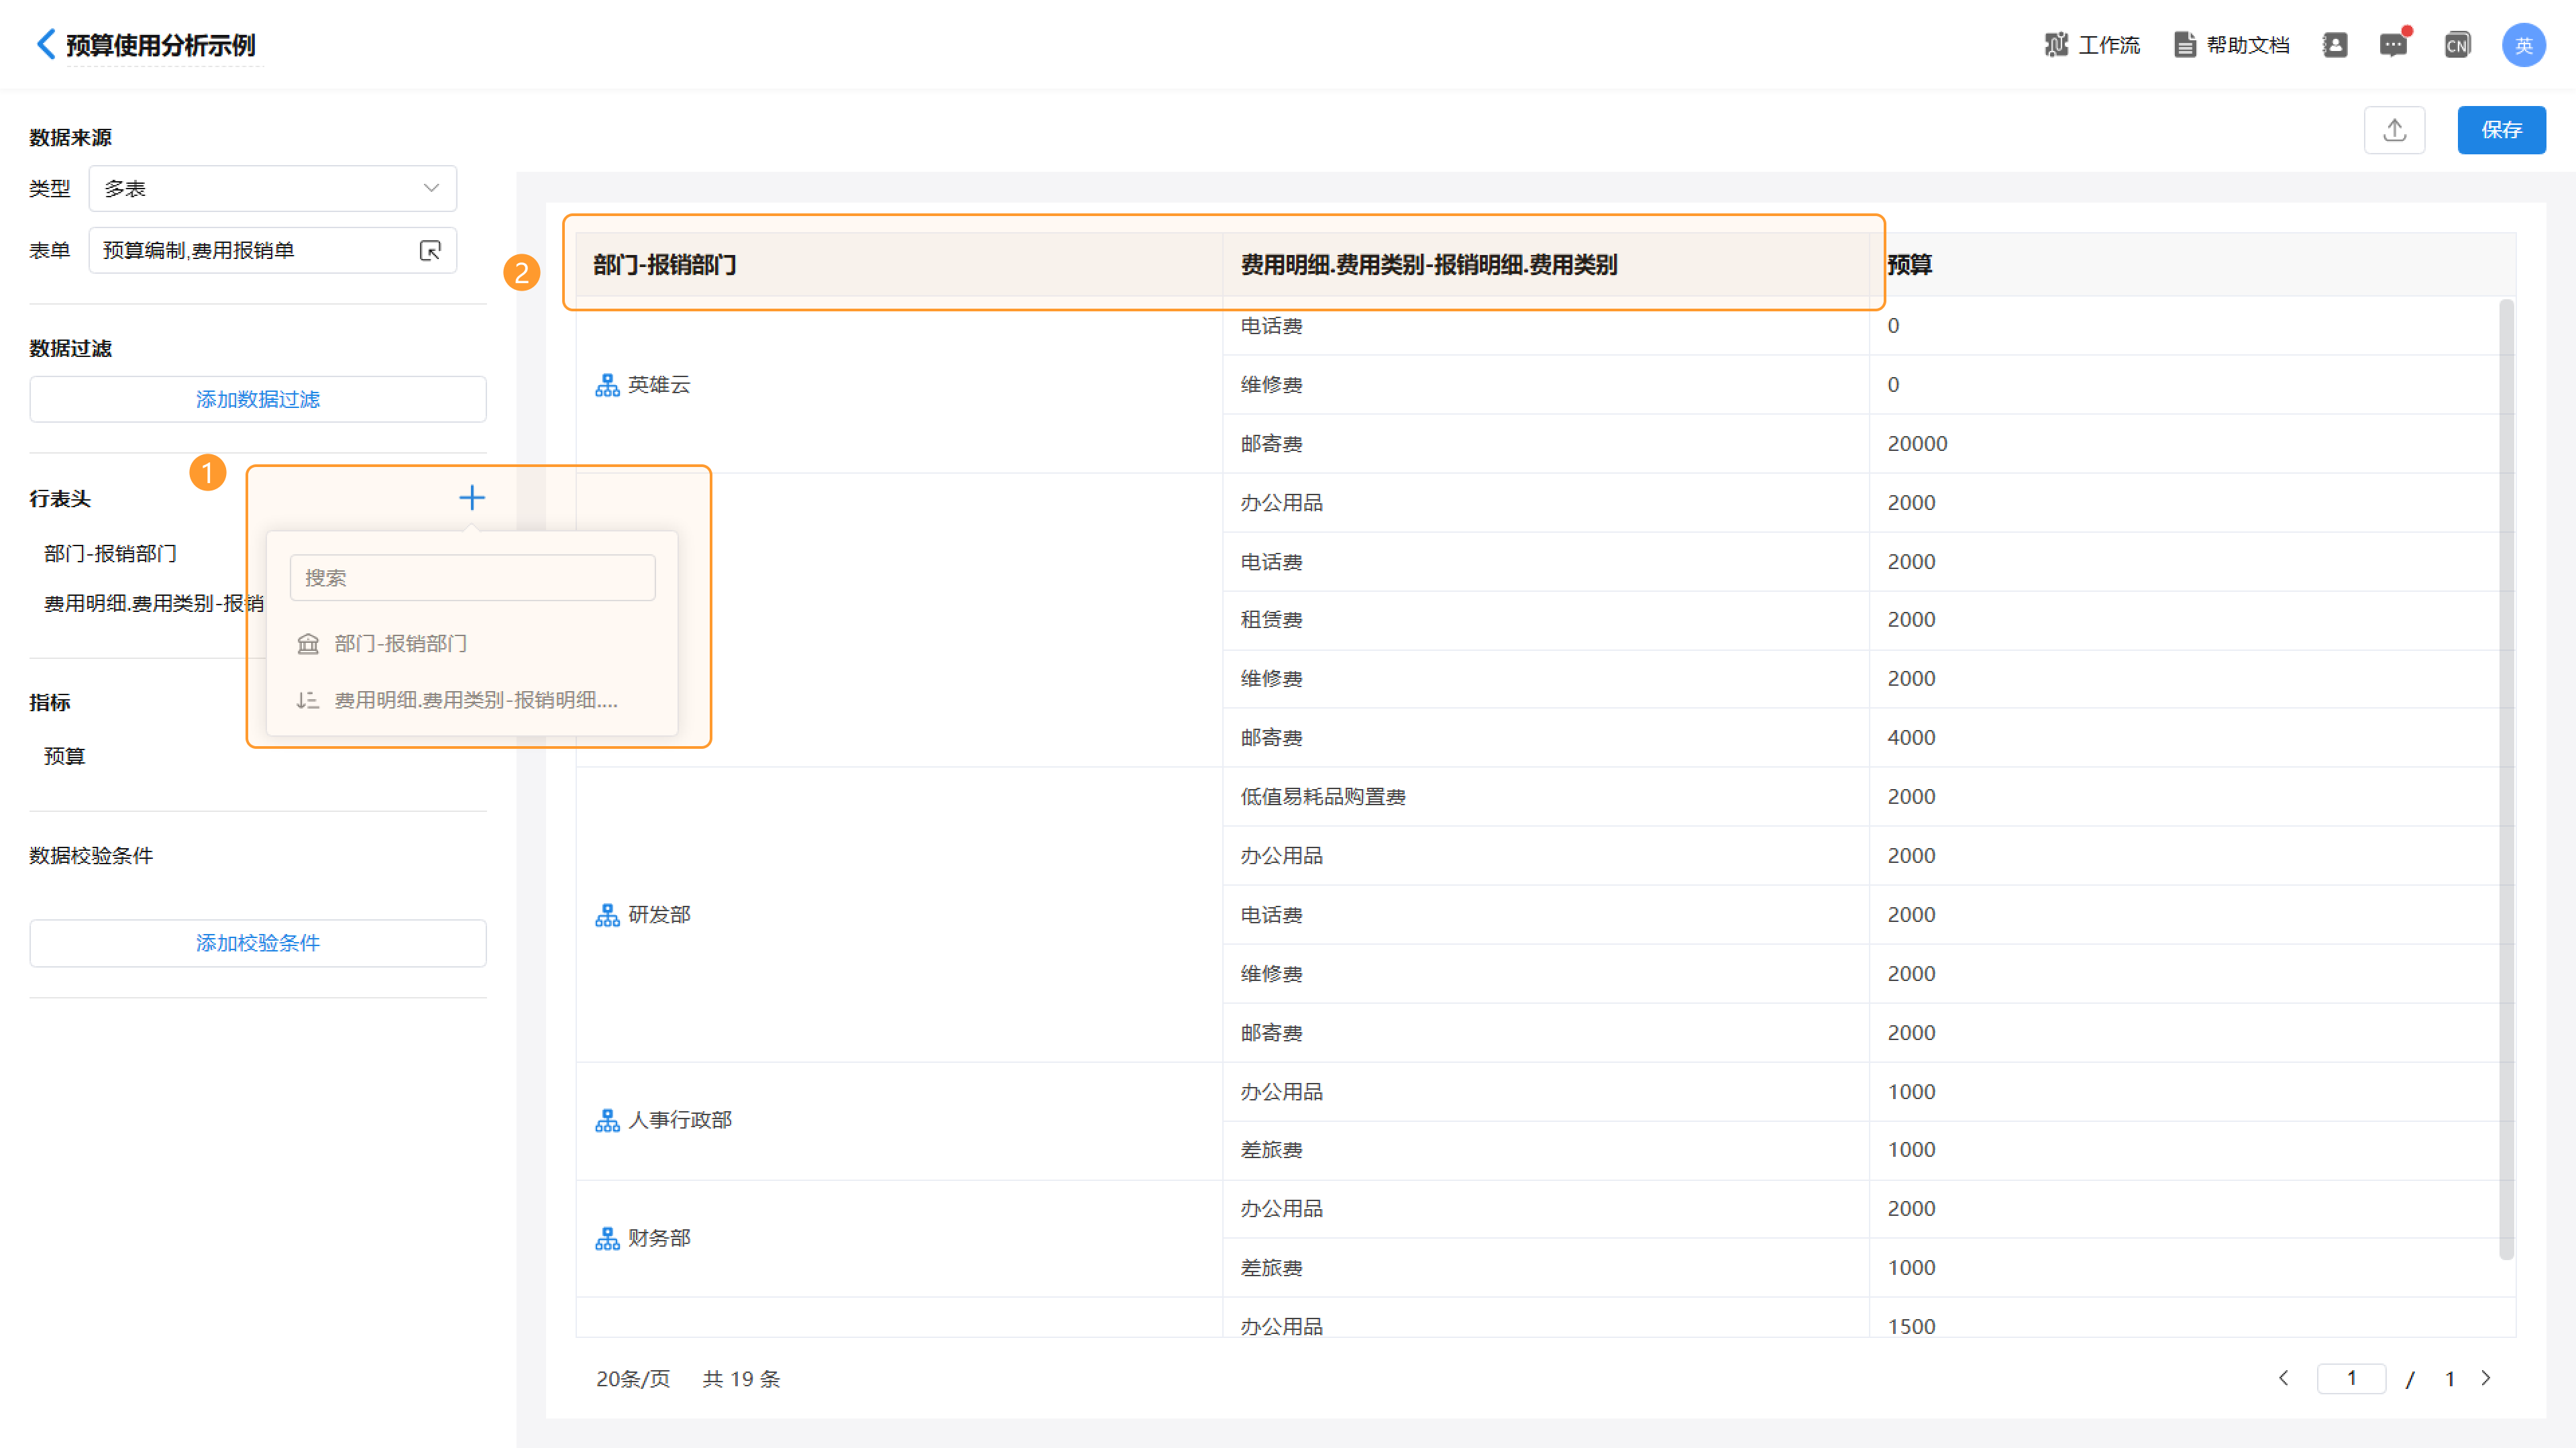The height and width of the screenshot is (1448, 2576).
Task: Open the 20条/页 page size selector
Action: 633,1379
